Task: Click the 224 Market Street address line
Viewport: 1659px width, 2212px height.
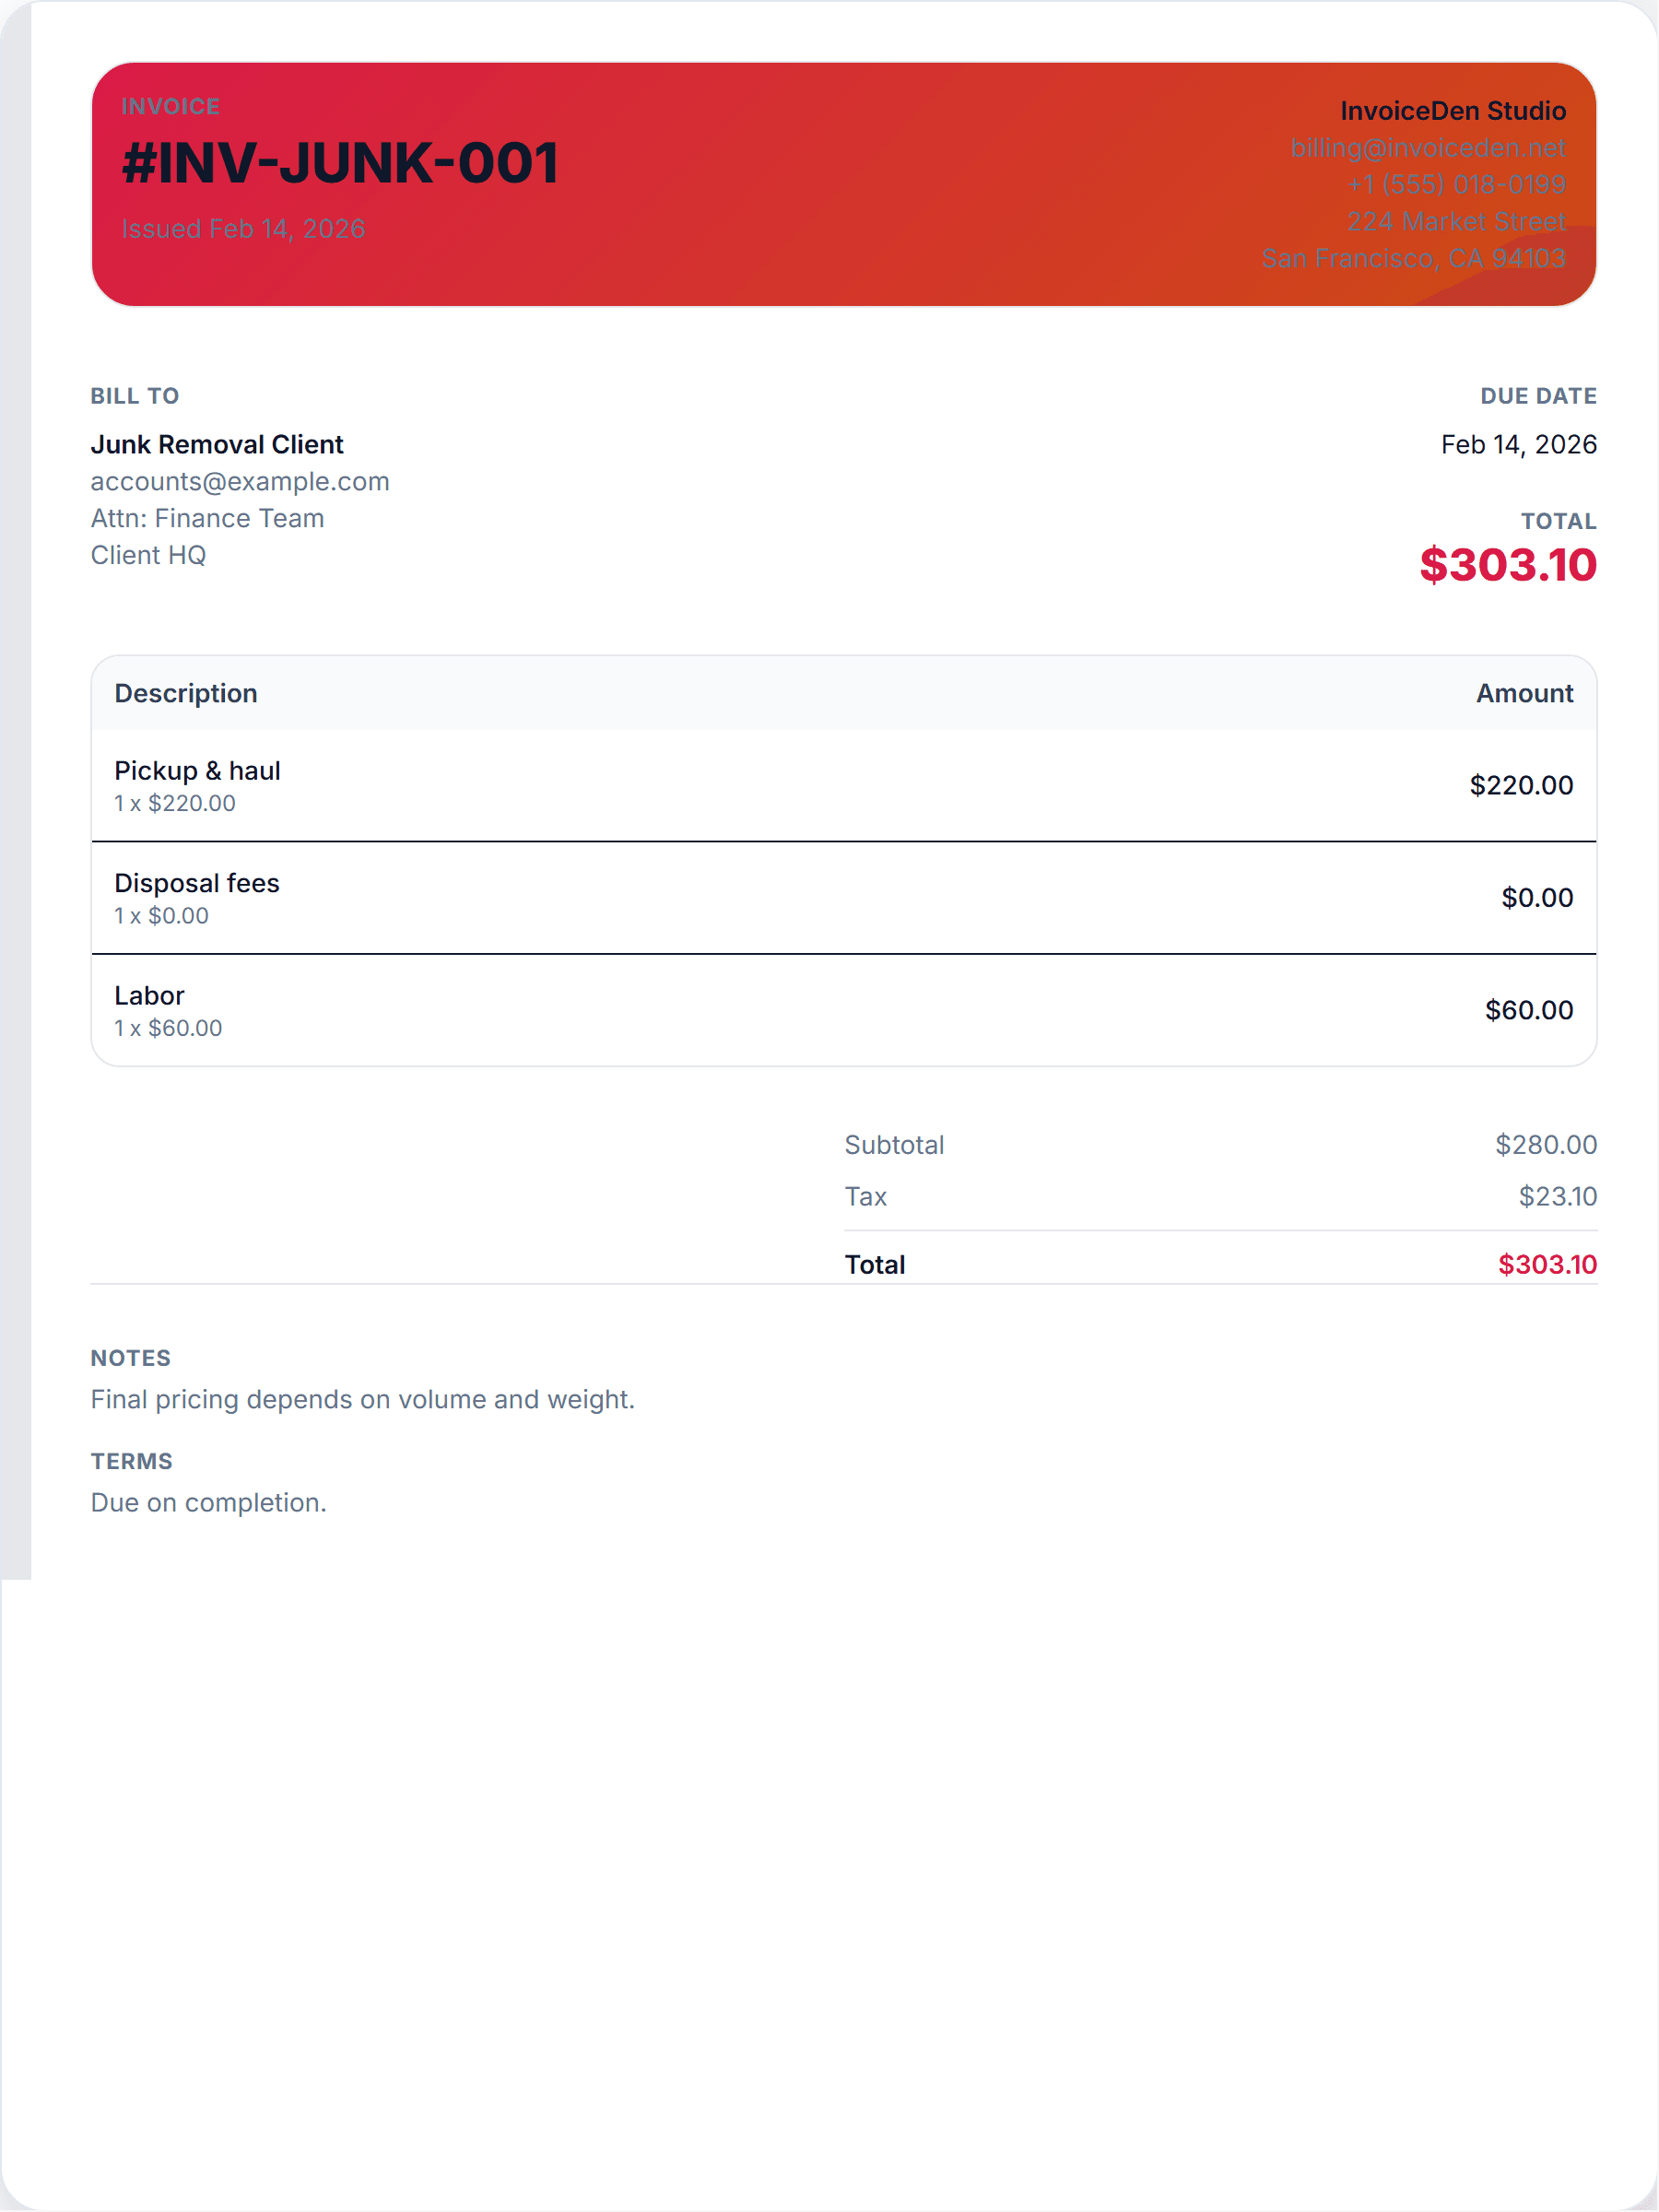Action: pos(1455,221)
